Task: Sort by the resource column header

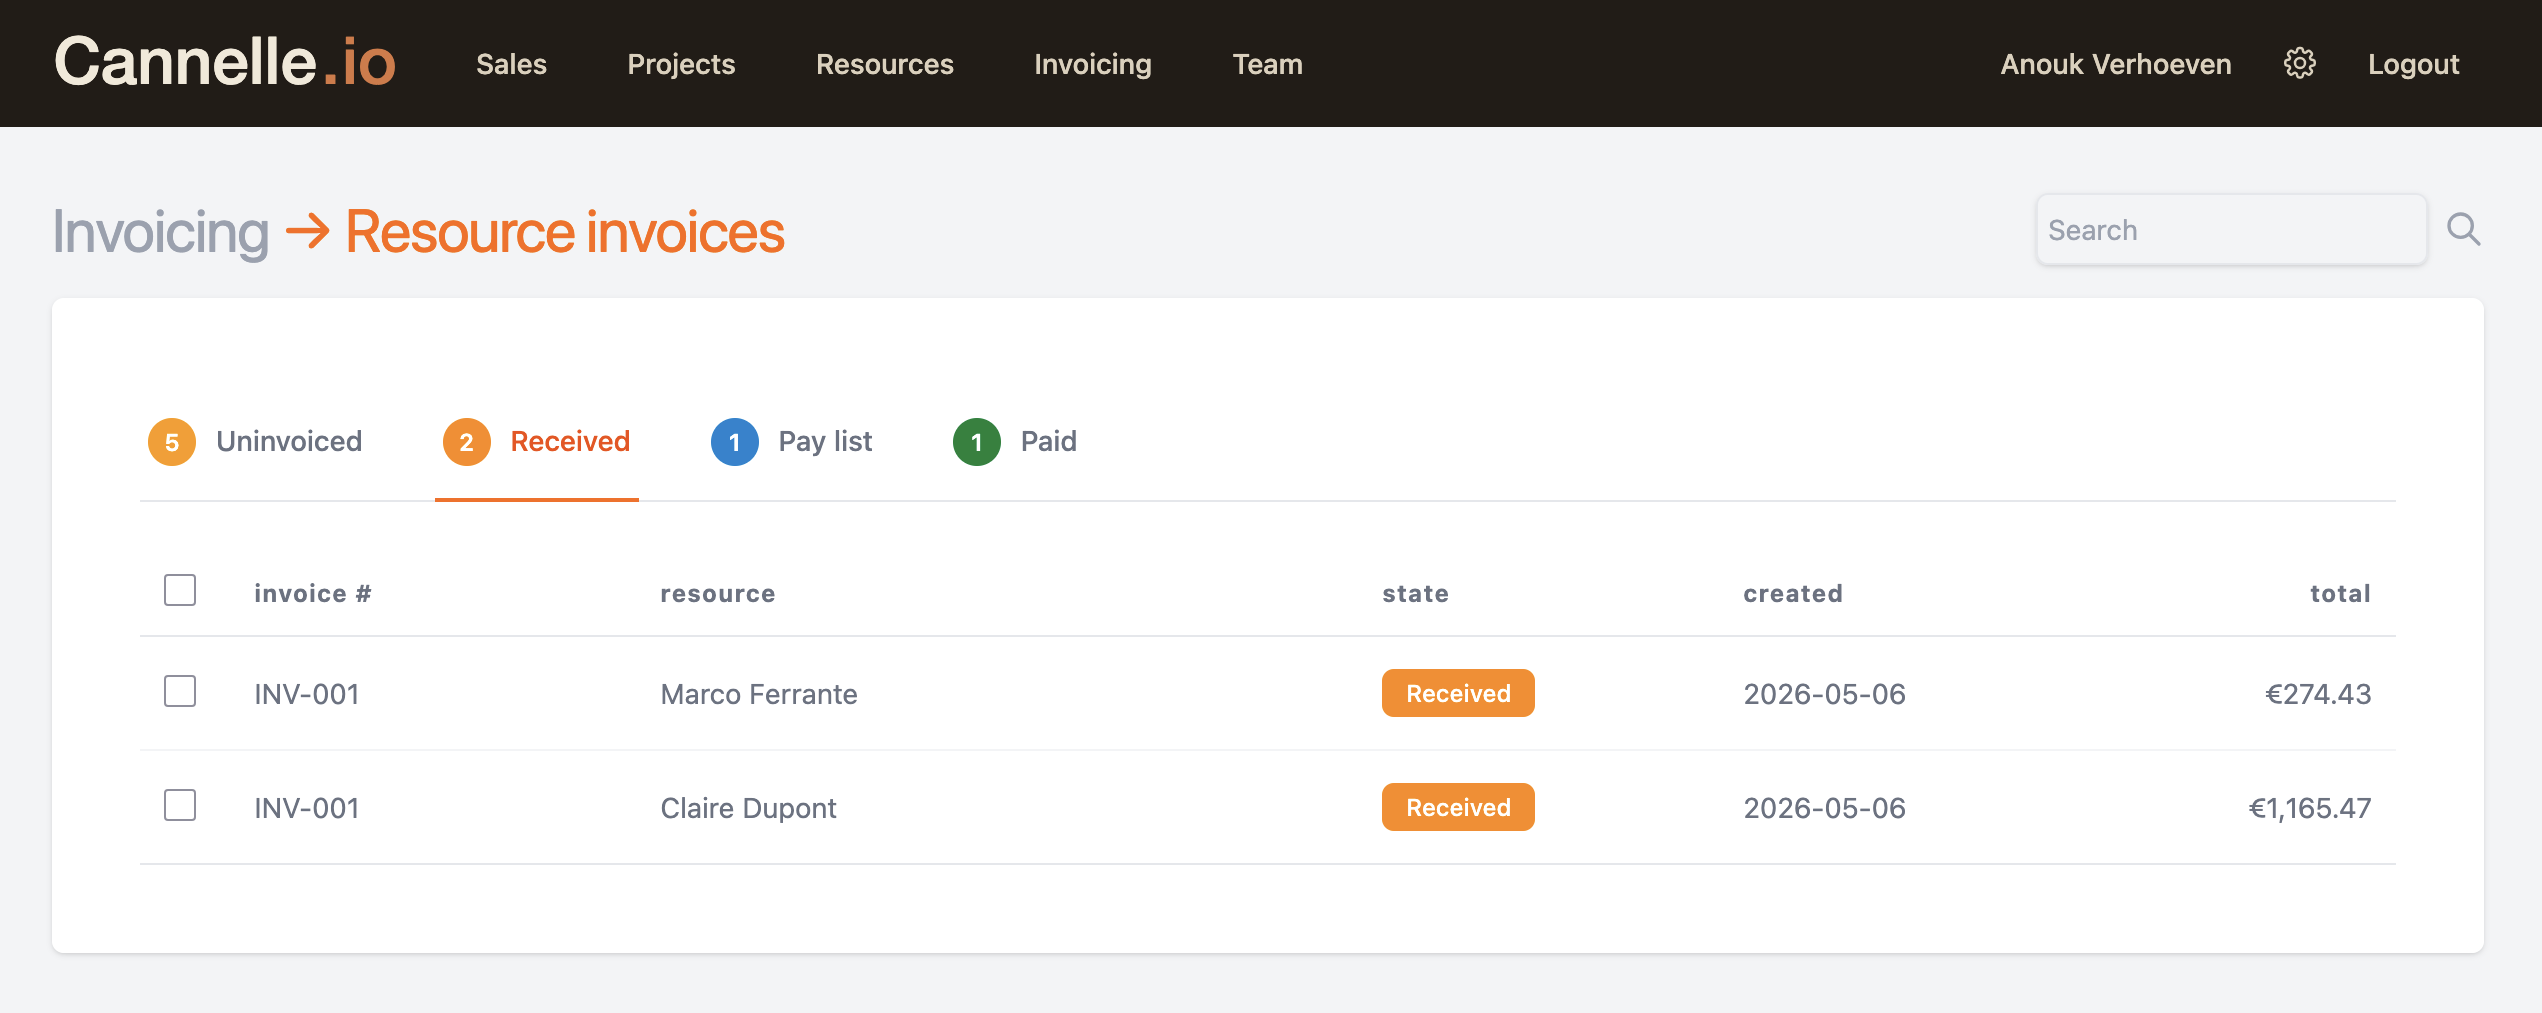Action: coord(718,593)
